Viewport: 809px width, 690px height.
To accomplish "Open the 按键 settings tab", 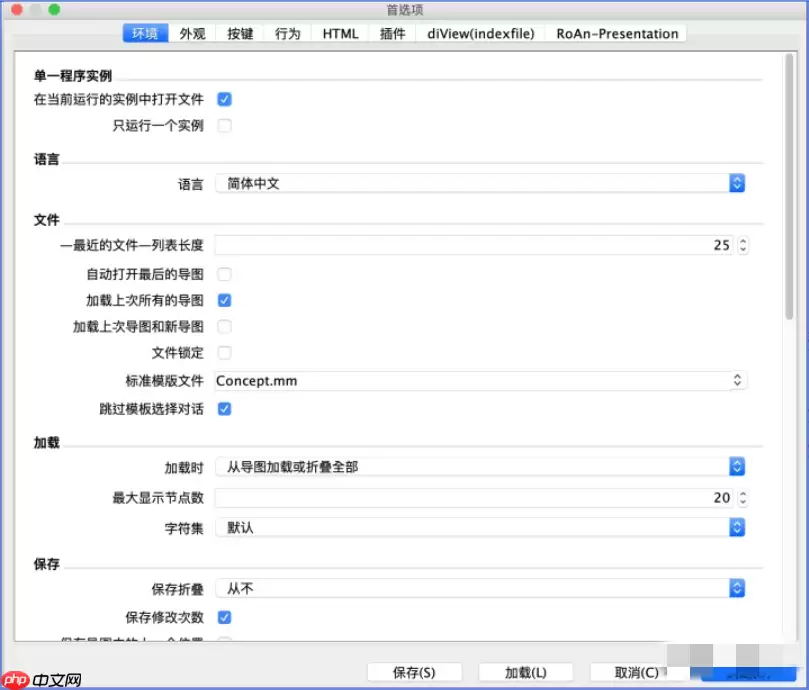I will click(238, 33).
